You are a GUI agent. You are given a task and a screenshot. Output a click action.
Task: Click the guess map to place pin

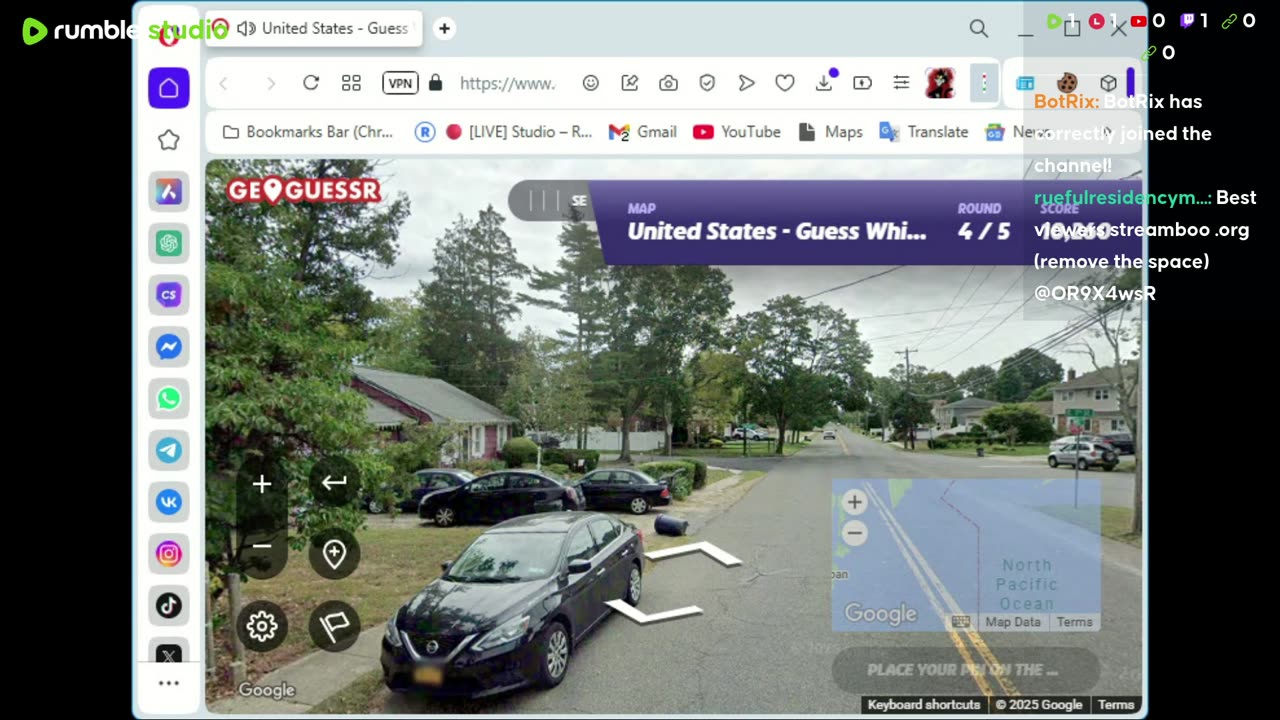point(966,555)
